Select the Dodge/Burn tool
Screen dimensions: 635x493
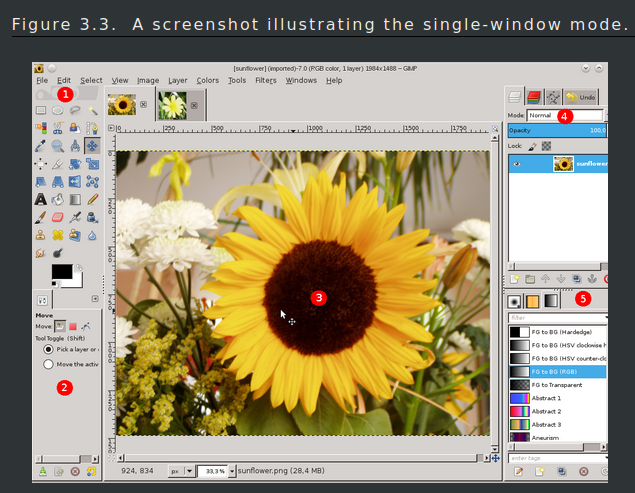pos(58,253)
